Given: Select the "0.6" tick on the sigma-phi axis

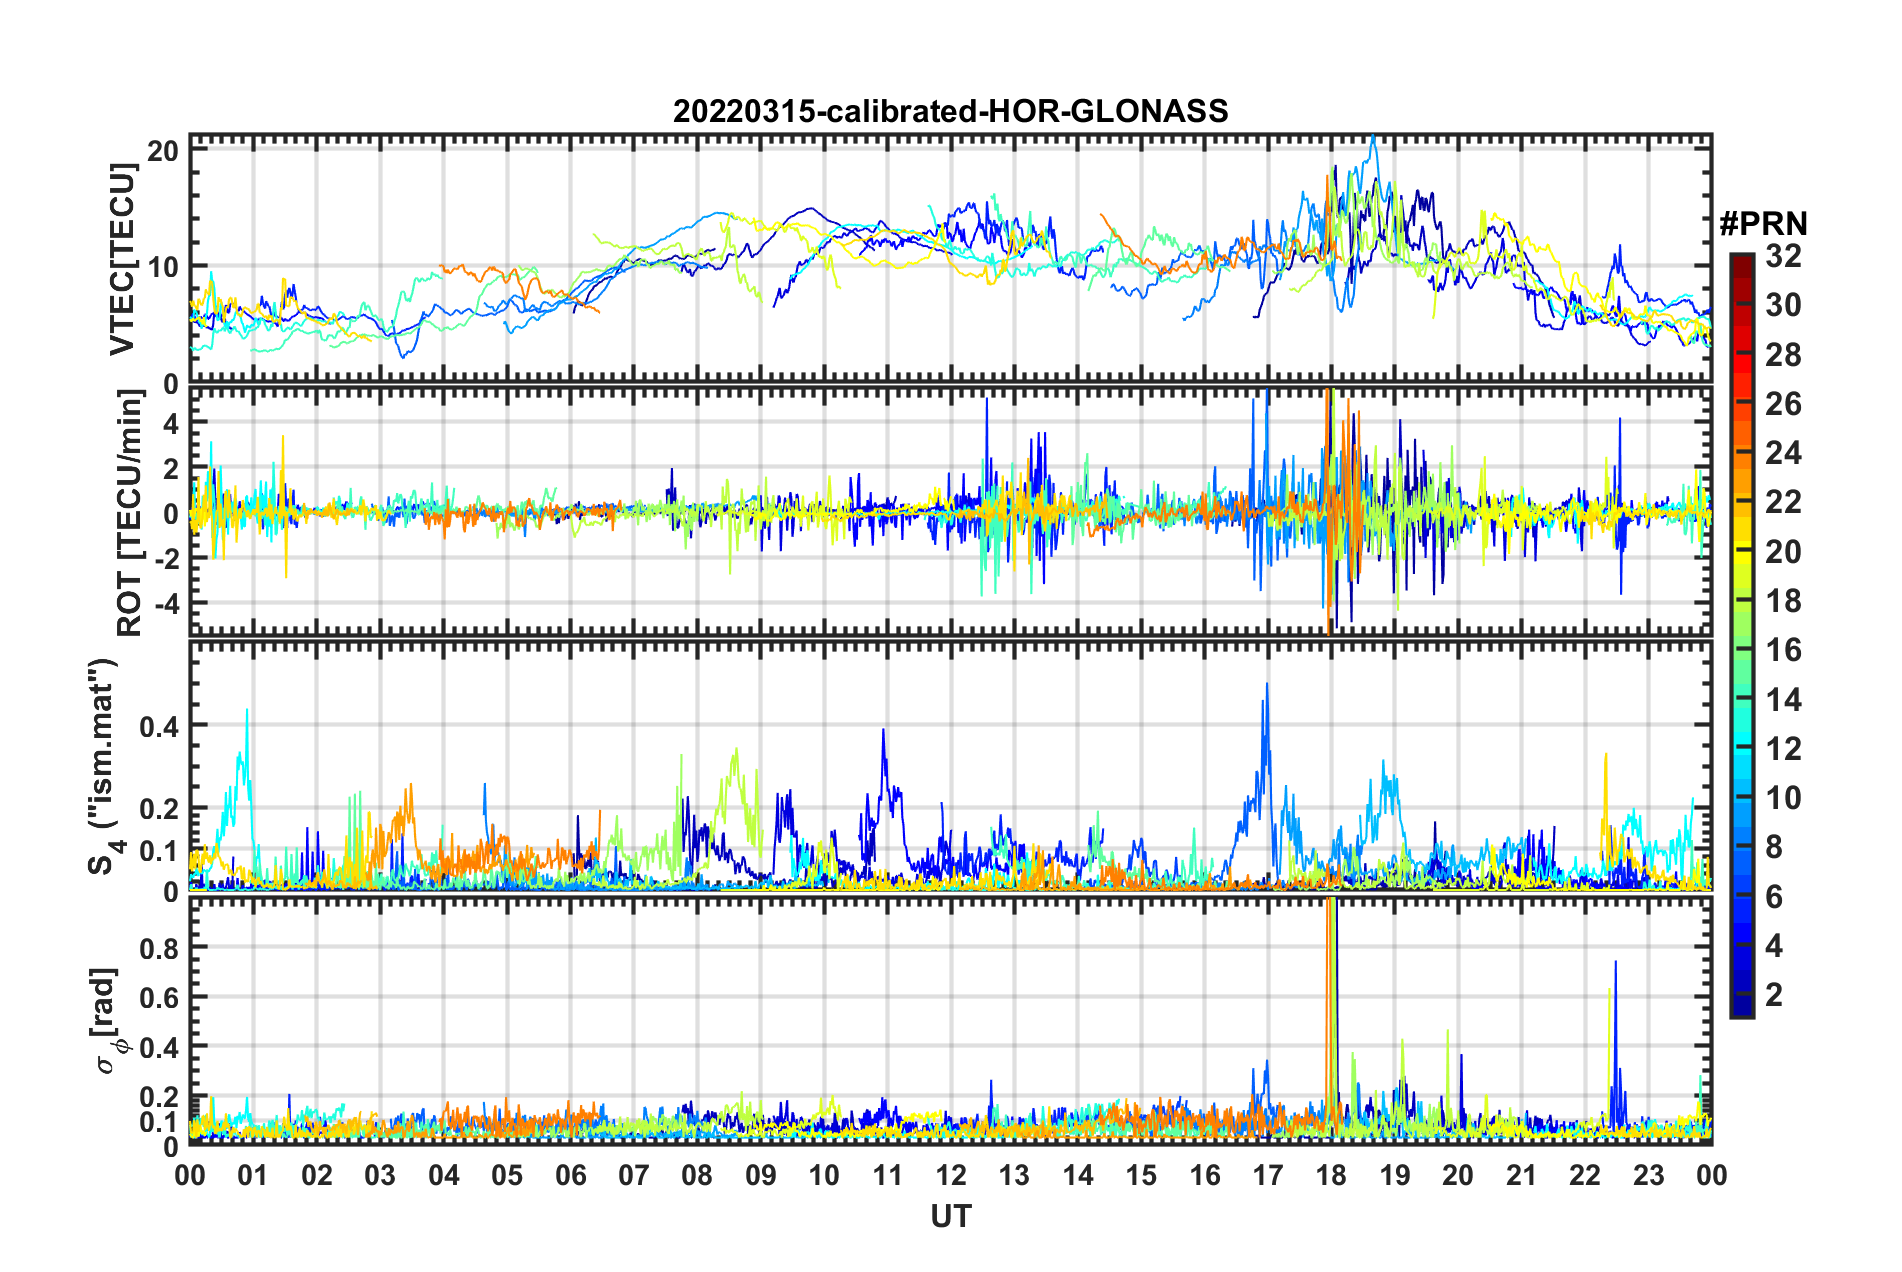Looking at the screenshot, I should pos(160,997).
